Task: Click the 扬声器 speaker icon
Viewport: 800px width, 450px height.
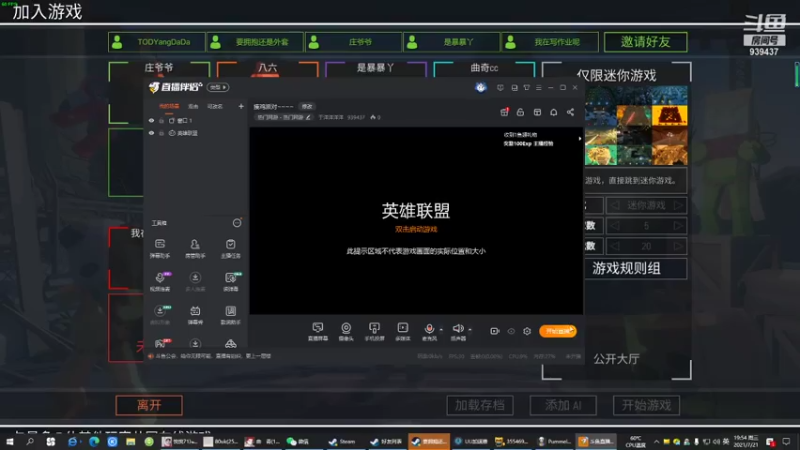Action: point(458,331)
